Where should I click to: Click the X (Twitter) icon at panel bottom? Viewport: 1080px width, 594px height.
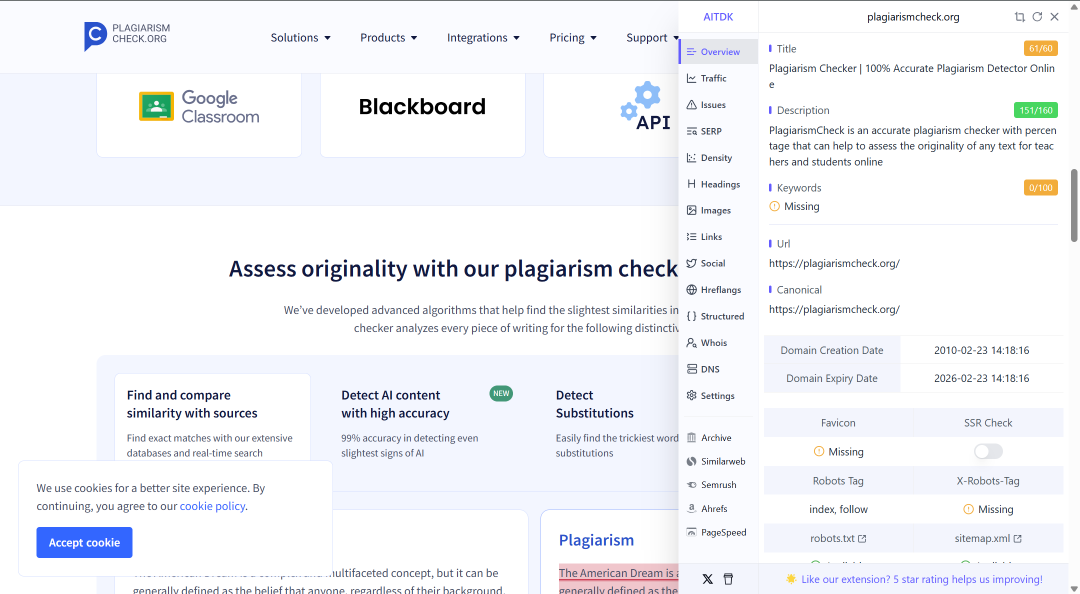707,579
